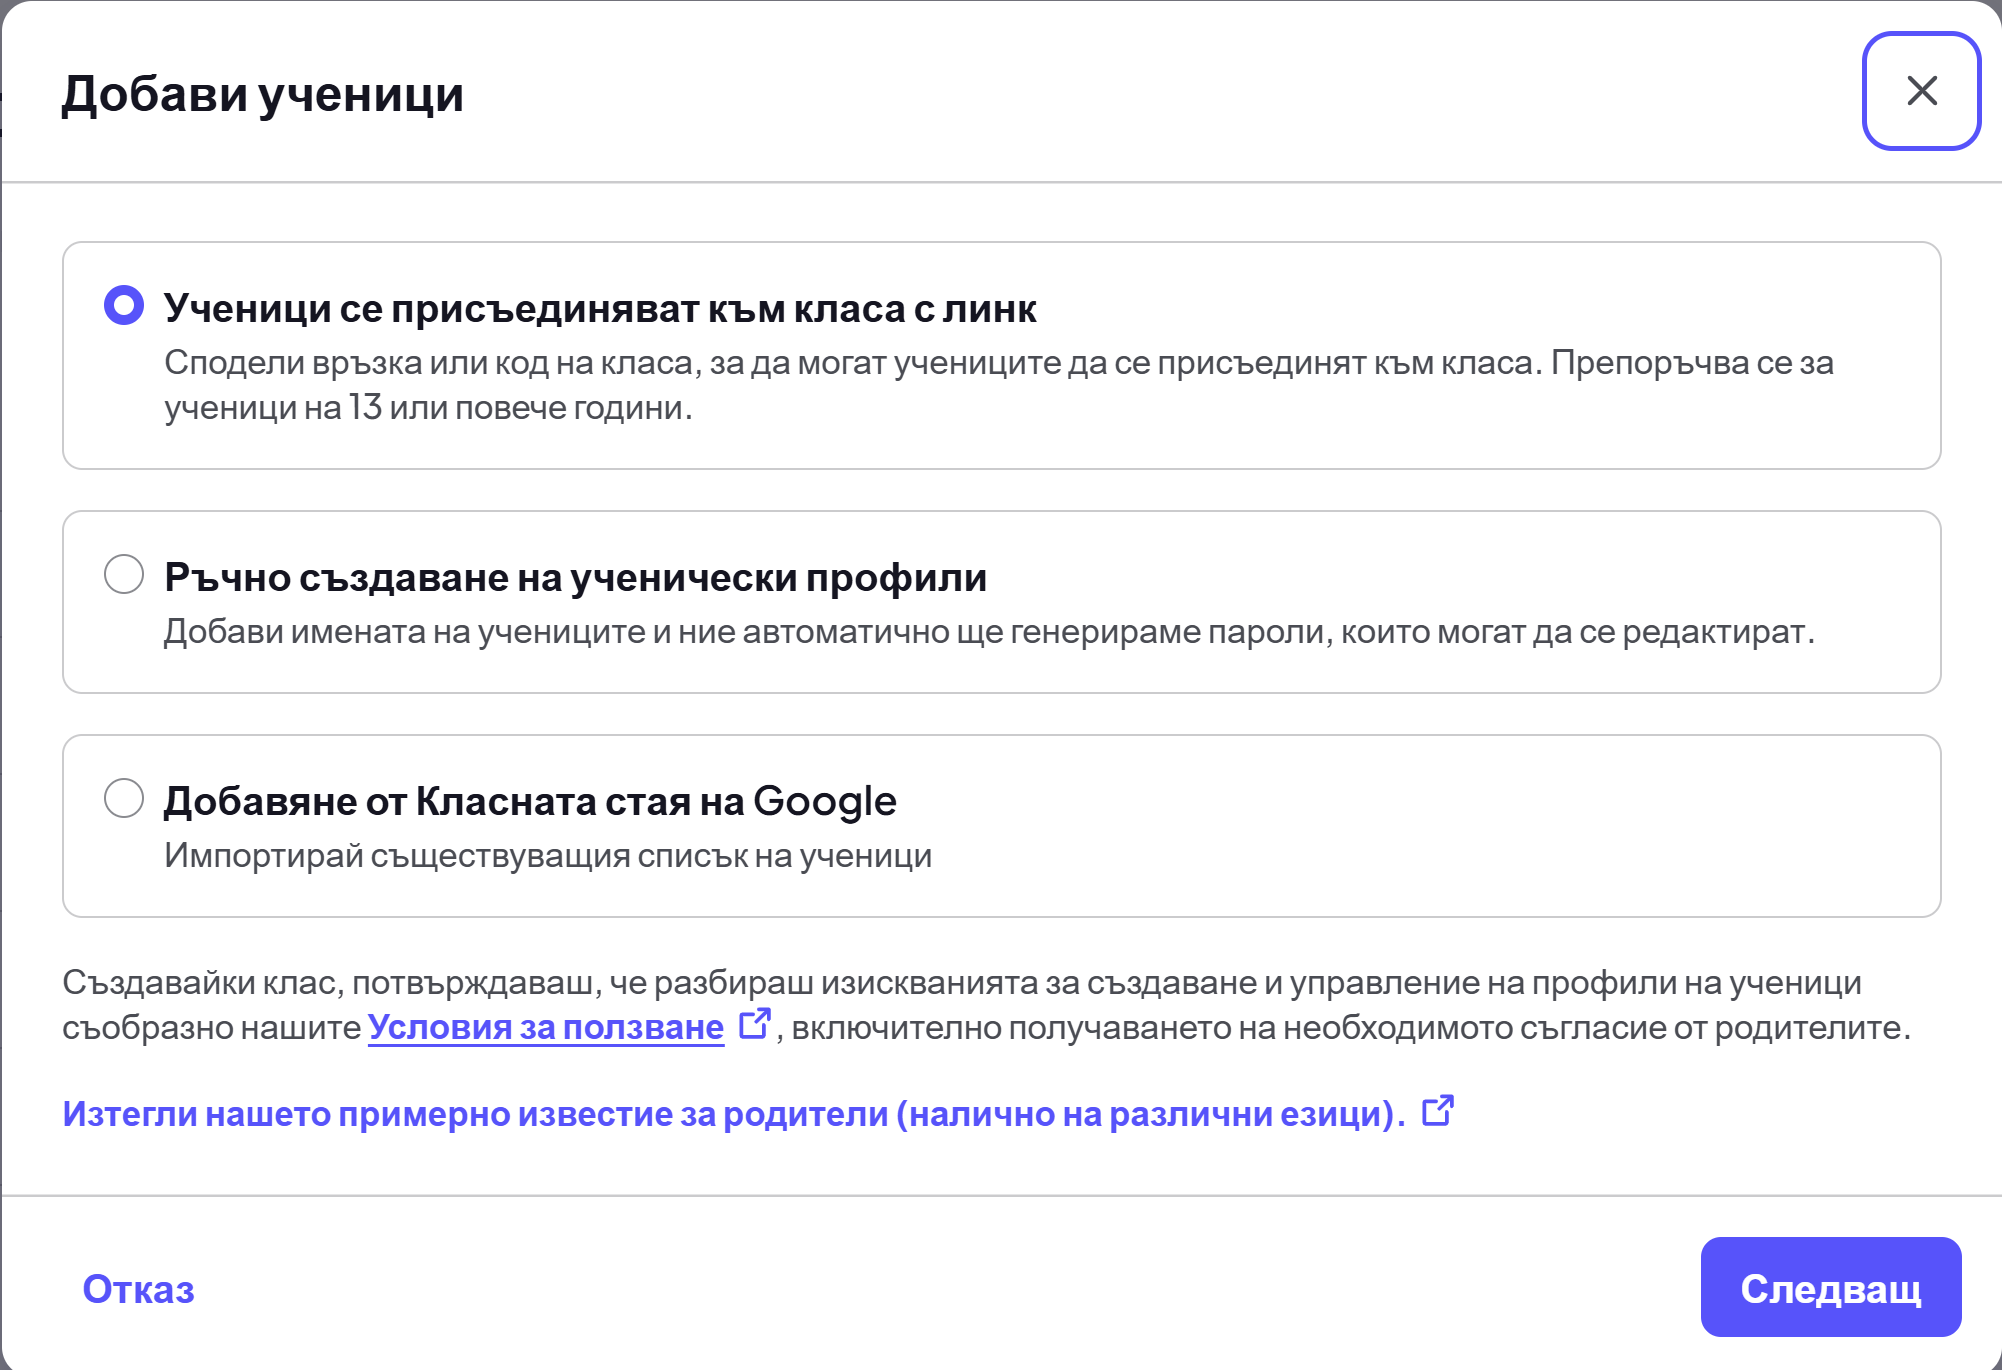Click external-link icon beside Условия за ползване
This screenshot has width=2002, height=1370.
pos(754,1024)
